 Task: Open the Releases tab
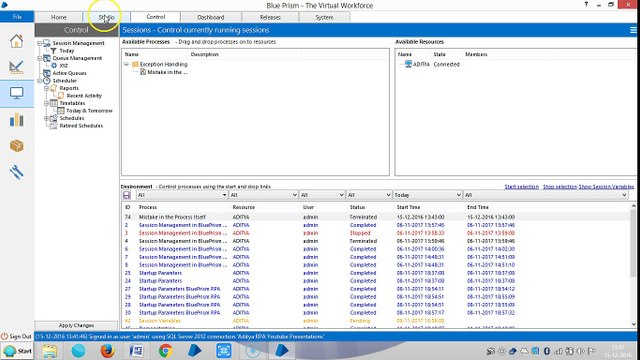[x=270, y=17]
